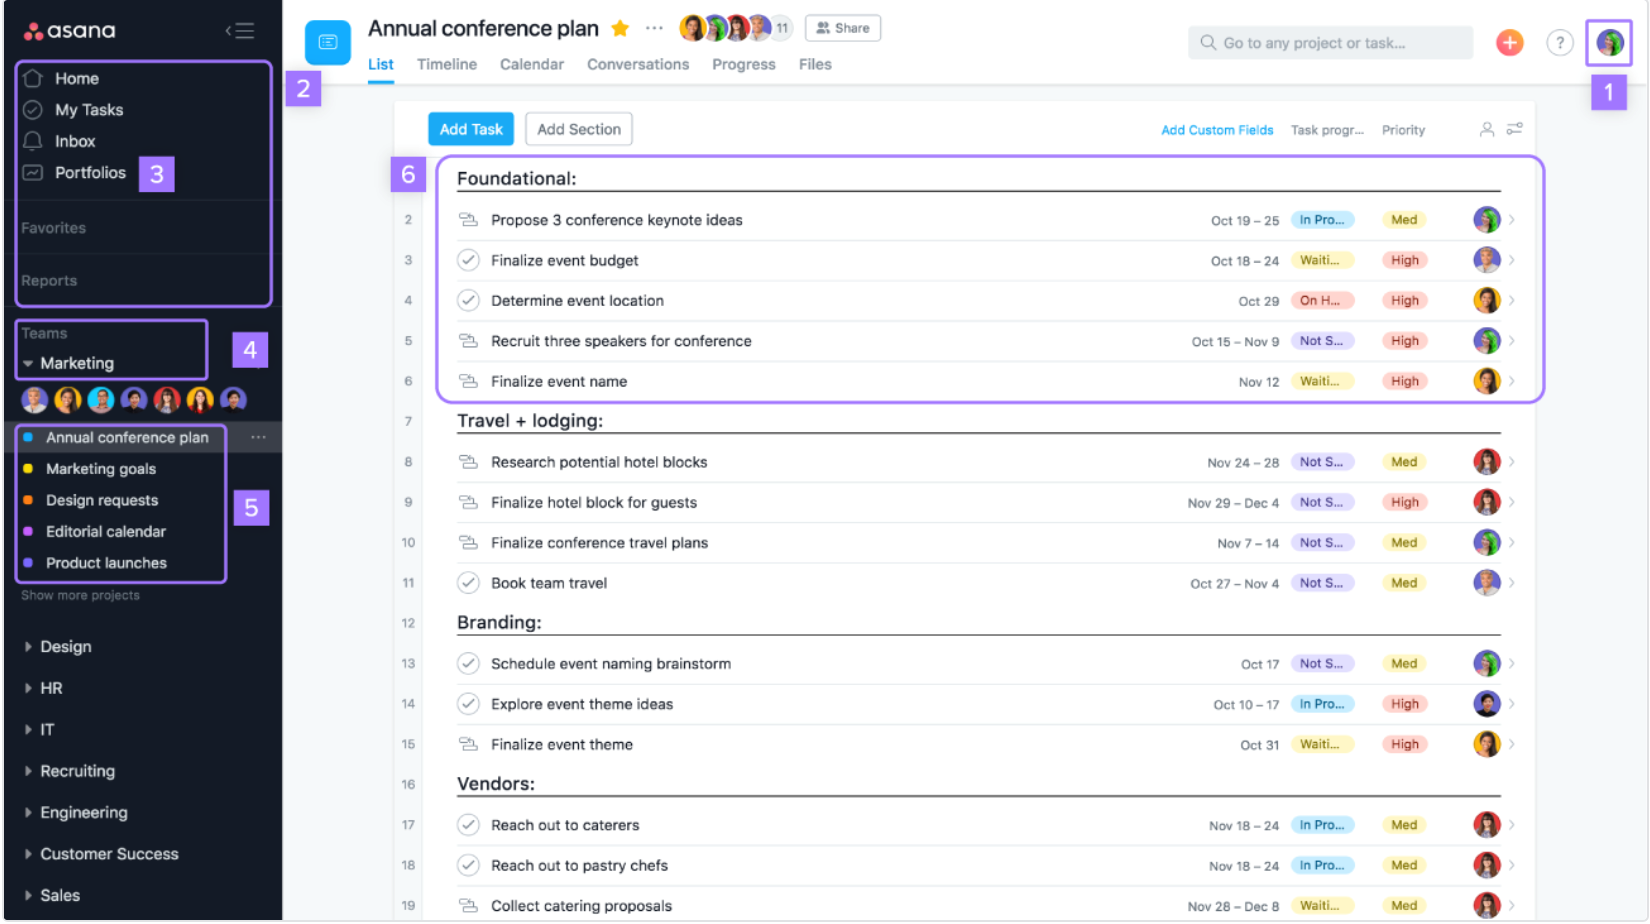
Task: Expand the Engineering team list
Action: point(28,812)
